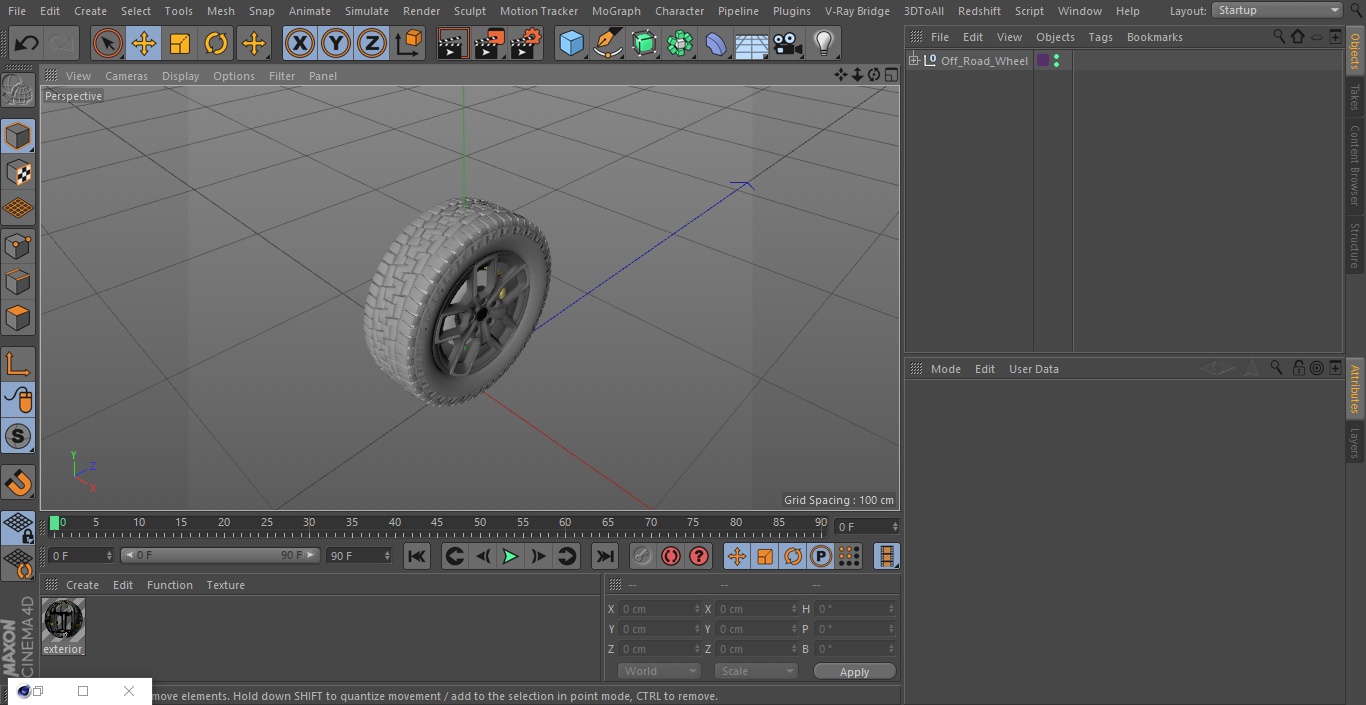Open the spline pen tool
1366x705 pixels.
click(x=607, y=43)
